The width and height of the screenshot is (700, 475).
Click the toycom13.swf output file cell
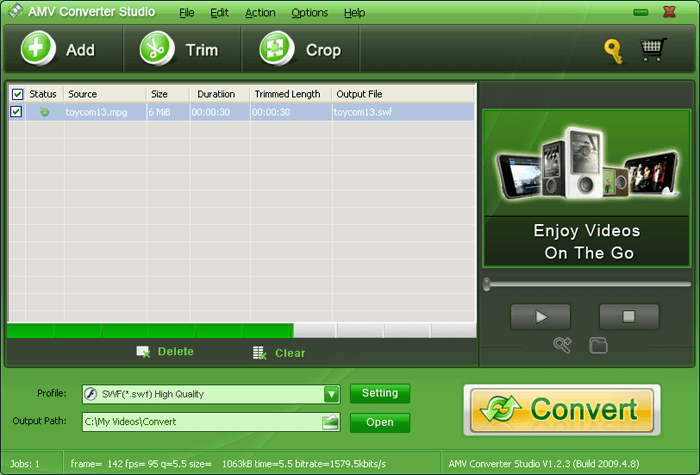coord(403,112)
